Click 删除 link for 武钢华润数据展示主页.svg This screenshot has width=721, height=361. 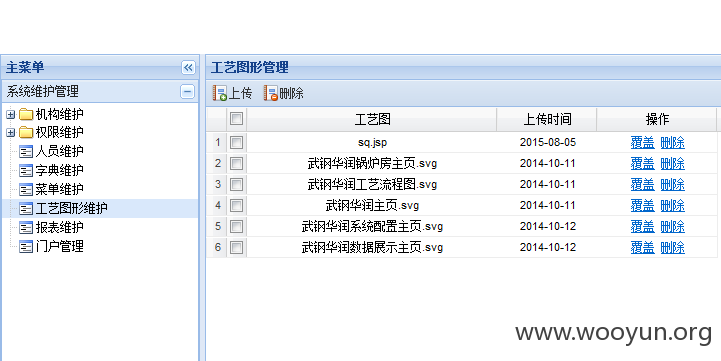click(673, 247)
